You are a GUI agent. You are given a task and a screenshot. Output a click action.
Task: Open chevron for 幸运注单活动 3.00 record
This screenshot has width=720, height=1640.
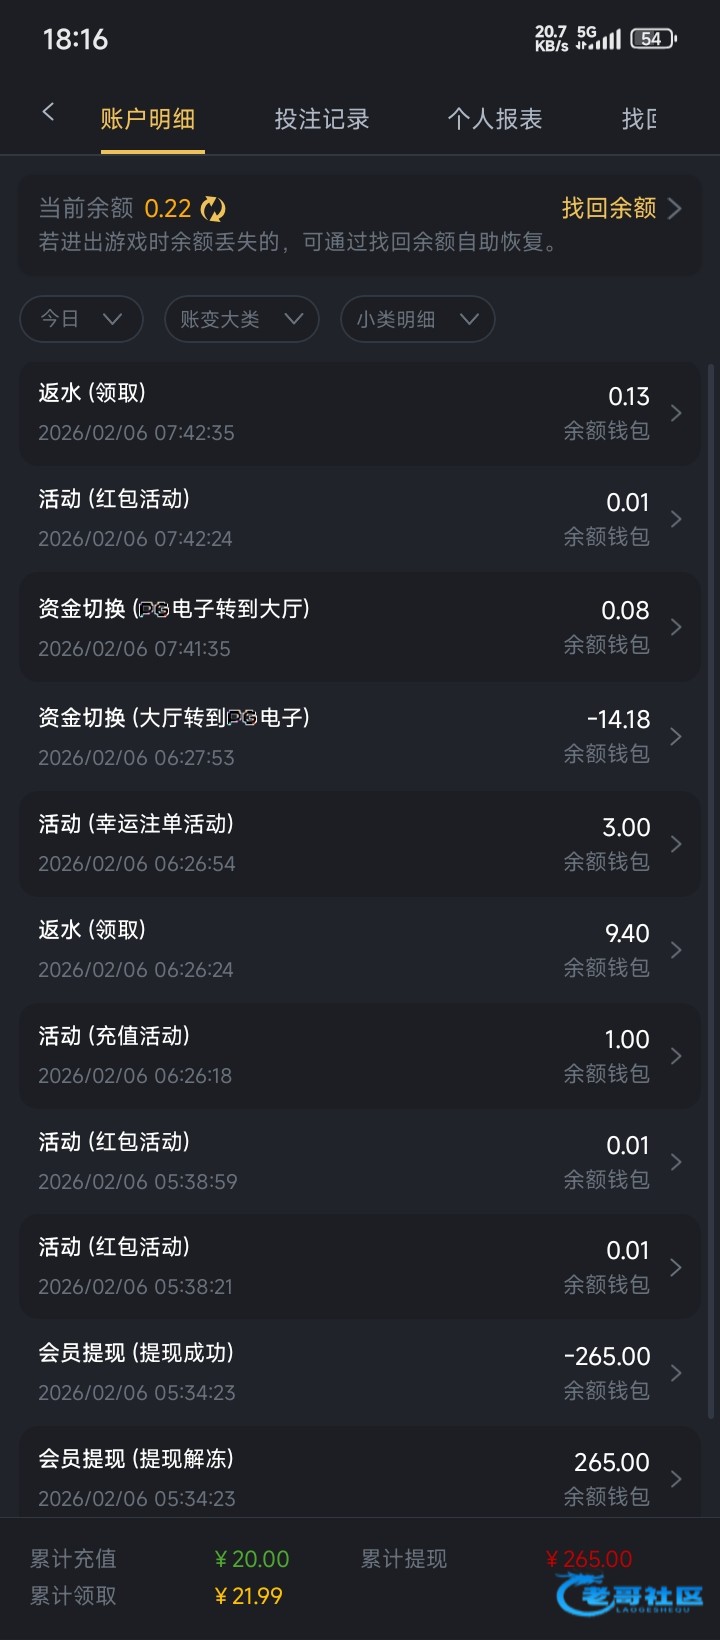click(676, 844)
